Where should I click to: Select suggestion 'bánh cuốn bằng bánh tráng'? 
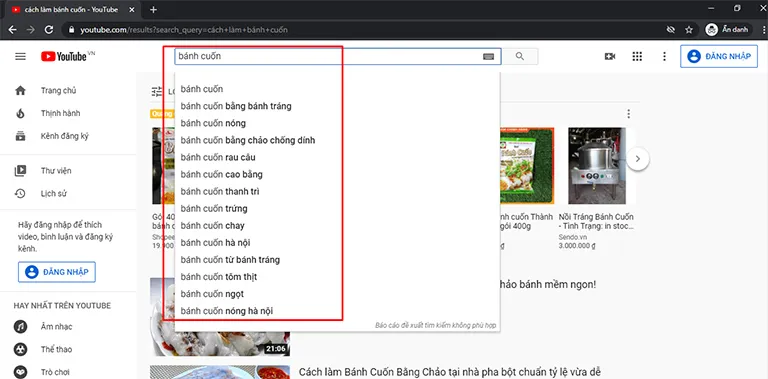pos(337,106)
